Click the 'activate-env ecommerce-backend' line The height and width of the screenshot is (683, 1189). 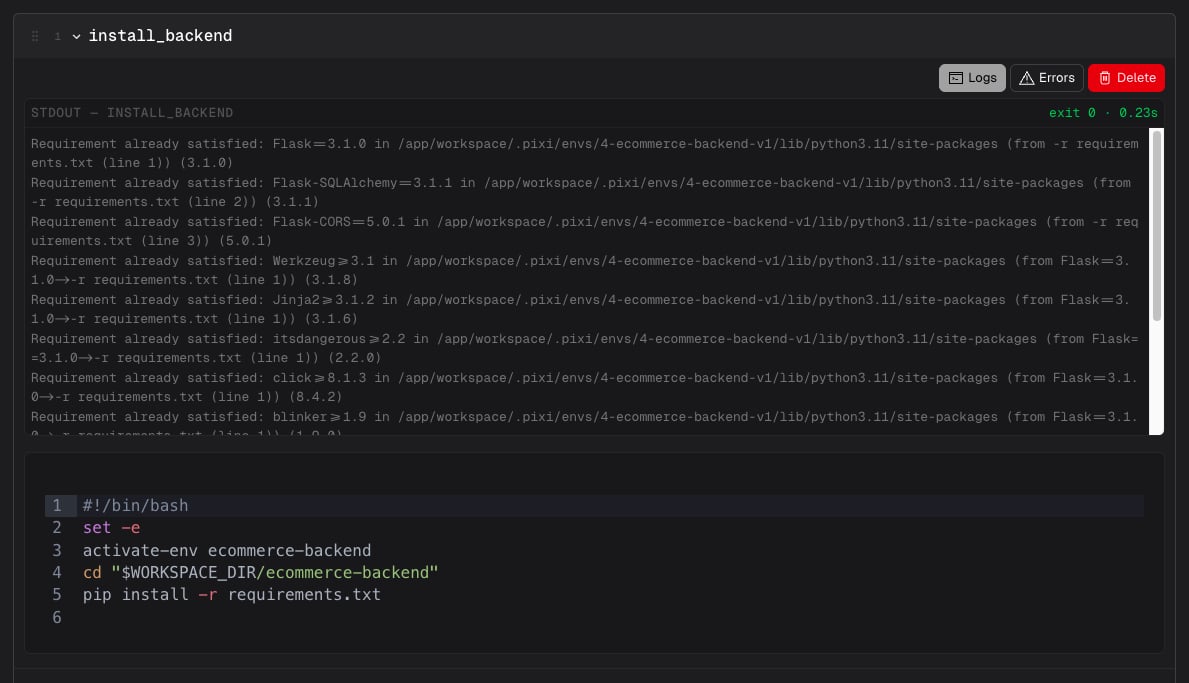pyautogui.click(x=227, y=550)
